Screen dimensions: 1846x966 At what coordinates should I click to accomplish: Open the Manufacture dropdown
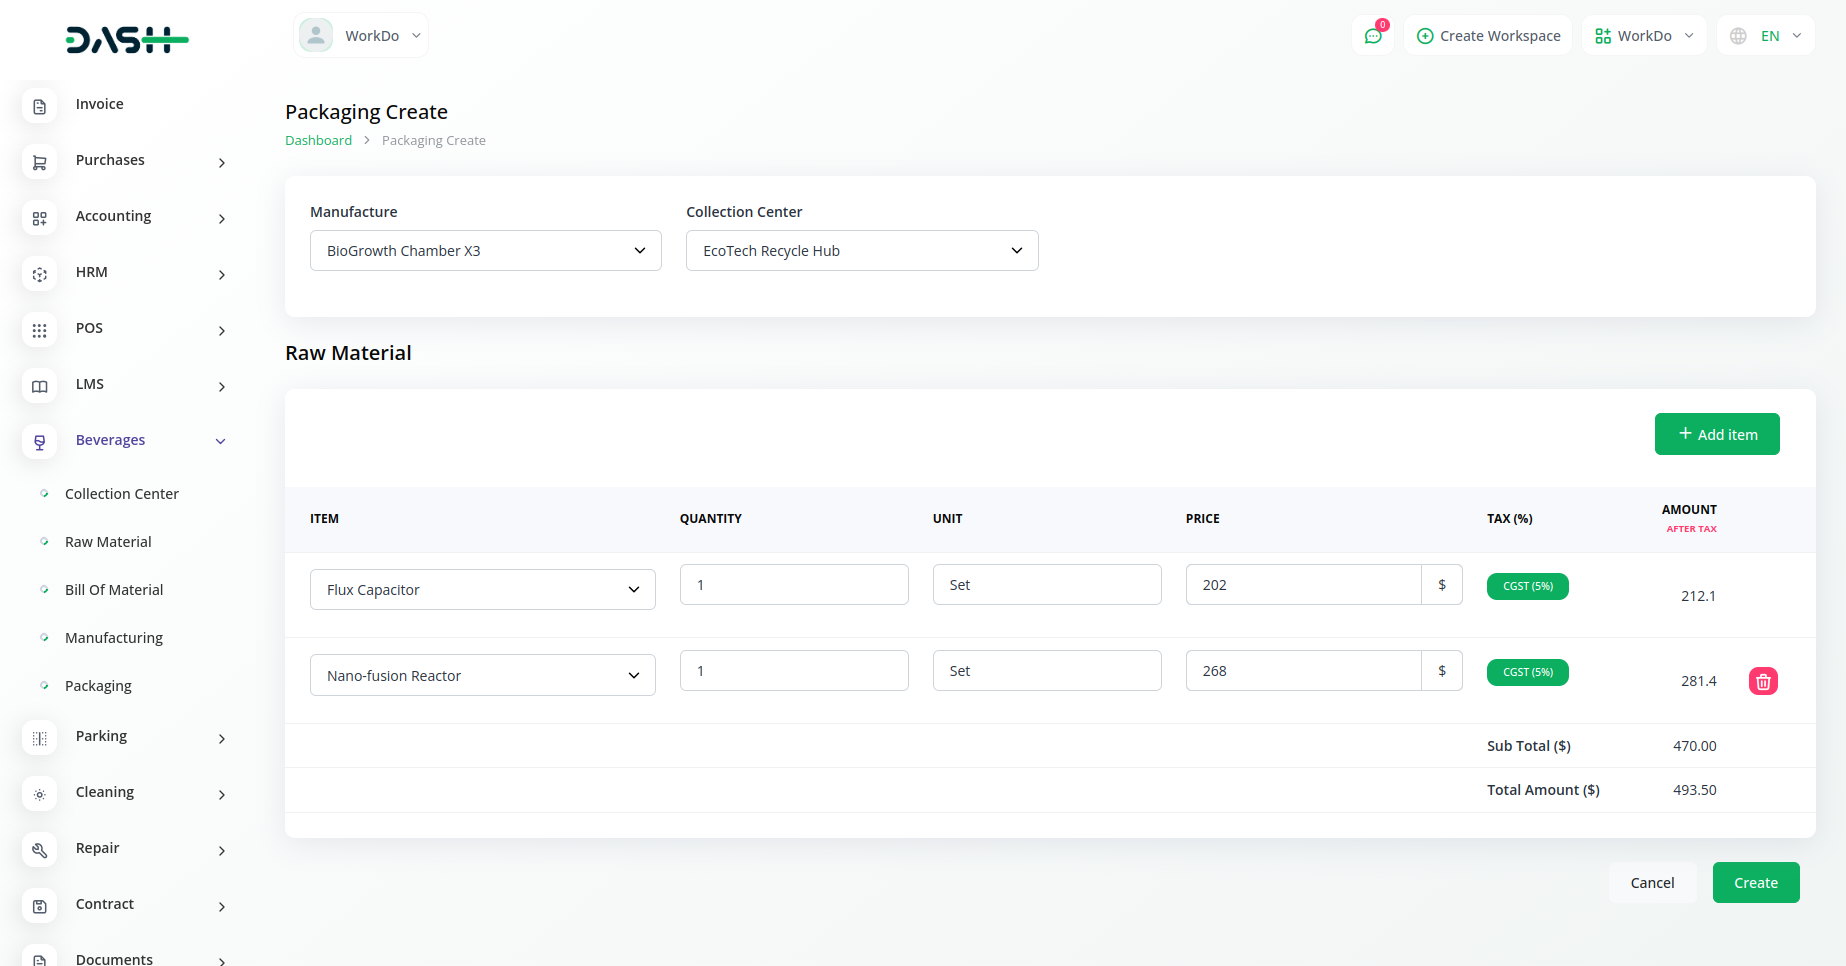click(x=485, y=251)
